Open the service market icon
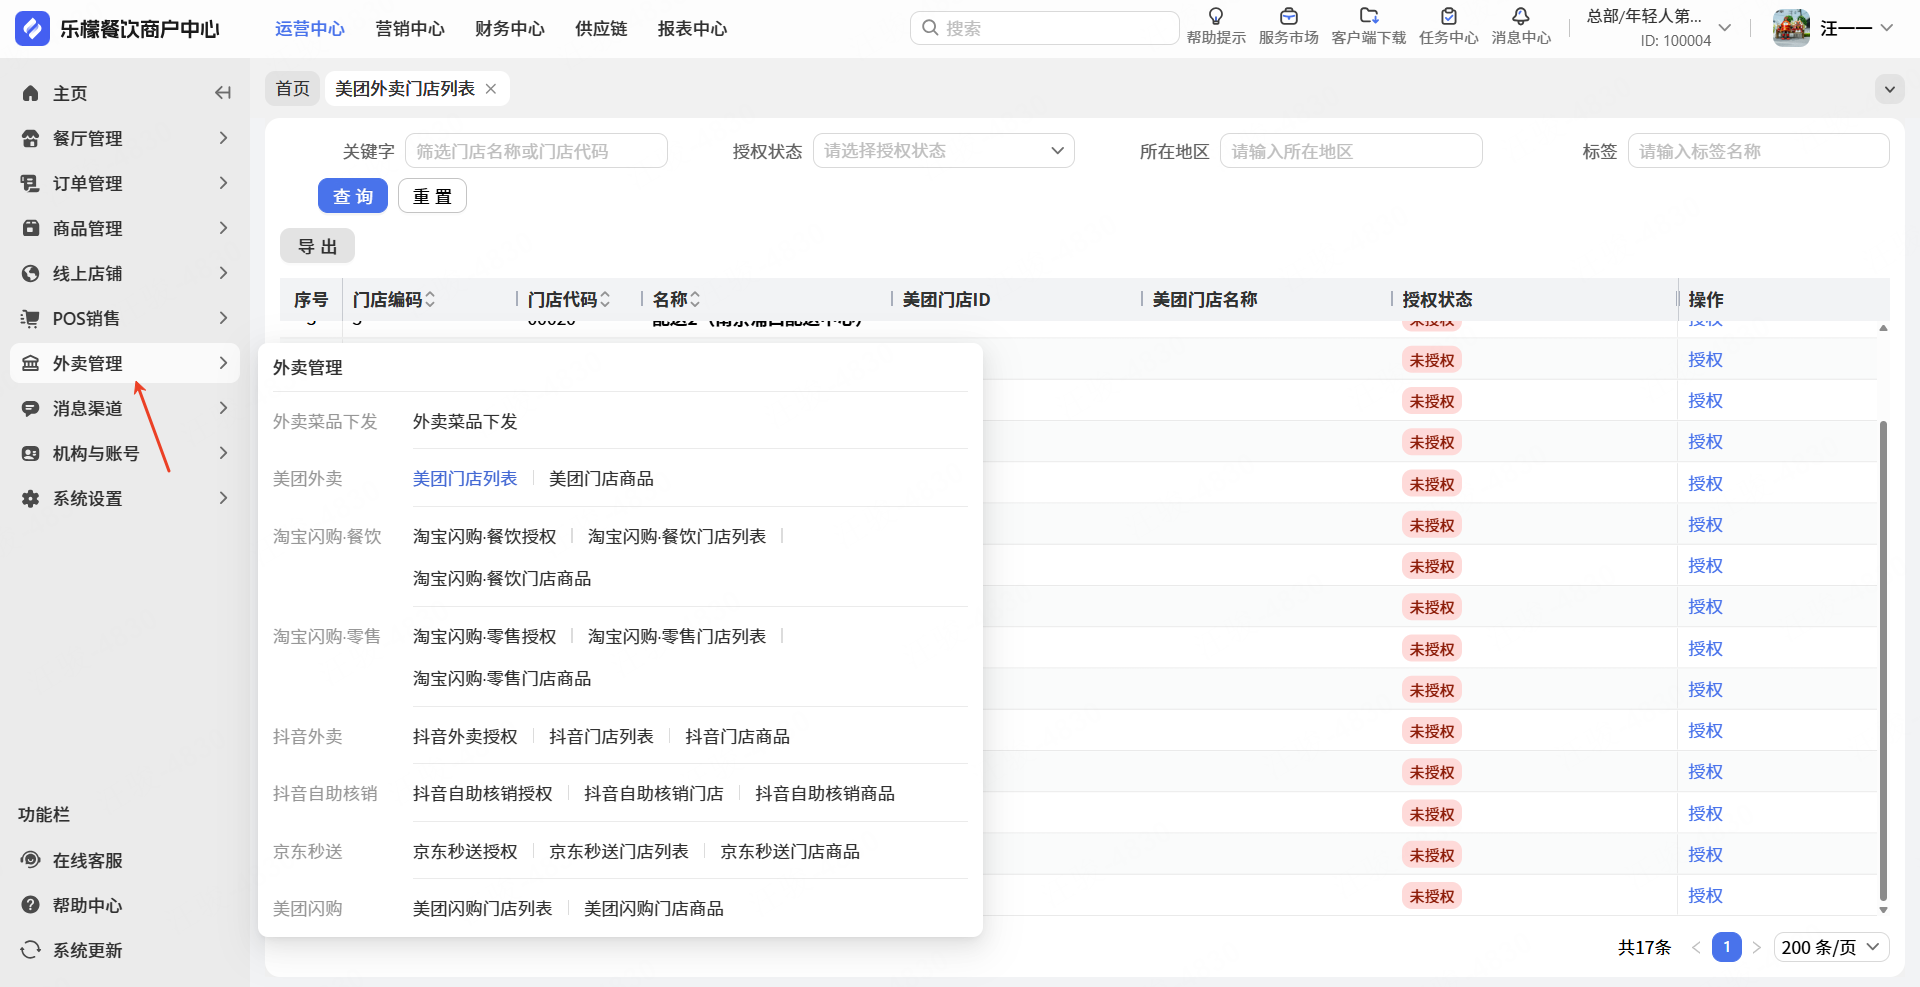This screenshot has width=1920, height=987. click(x=1288, y=17)
